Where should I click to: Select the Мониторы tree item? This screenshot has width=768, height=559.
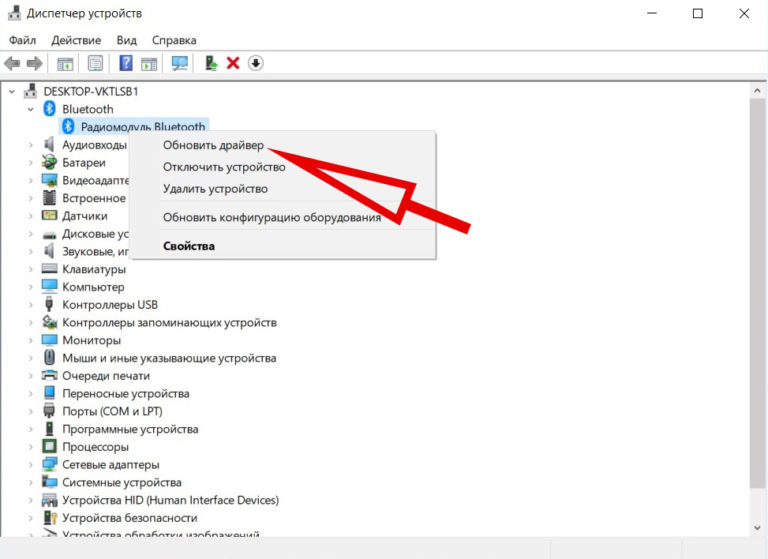coord(90,340)
